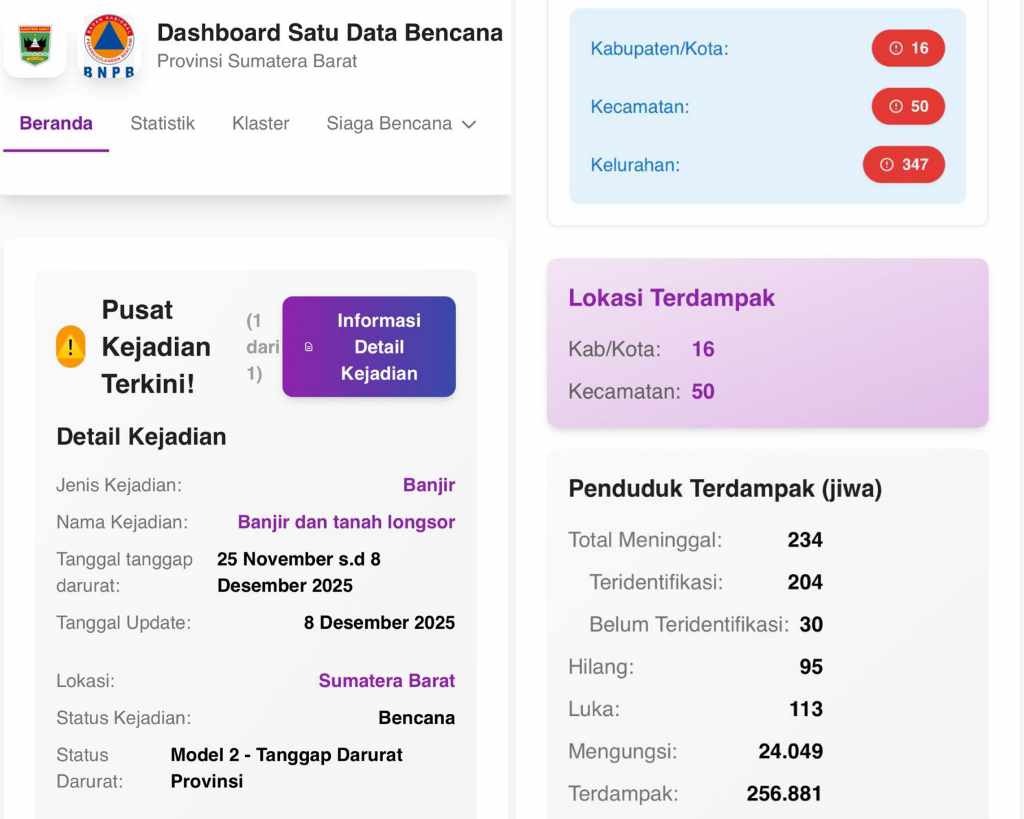
Task: Expand the Siaga Bencana chevron arrow
Action: click(x=468, y=124)
